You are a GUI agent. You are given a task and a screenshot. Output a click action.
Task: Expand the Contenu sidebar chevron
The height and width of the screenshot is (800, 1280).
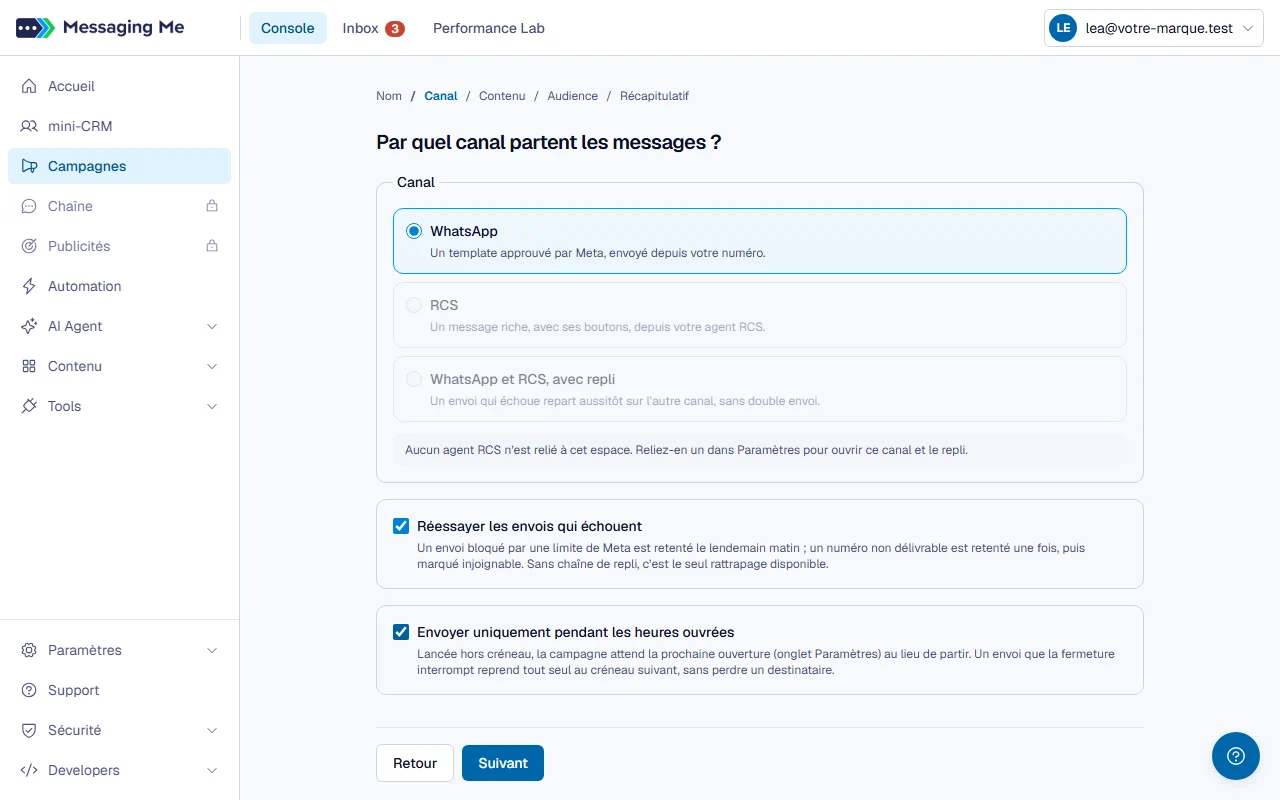(212, 366)
